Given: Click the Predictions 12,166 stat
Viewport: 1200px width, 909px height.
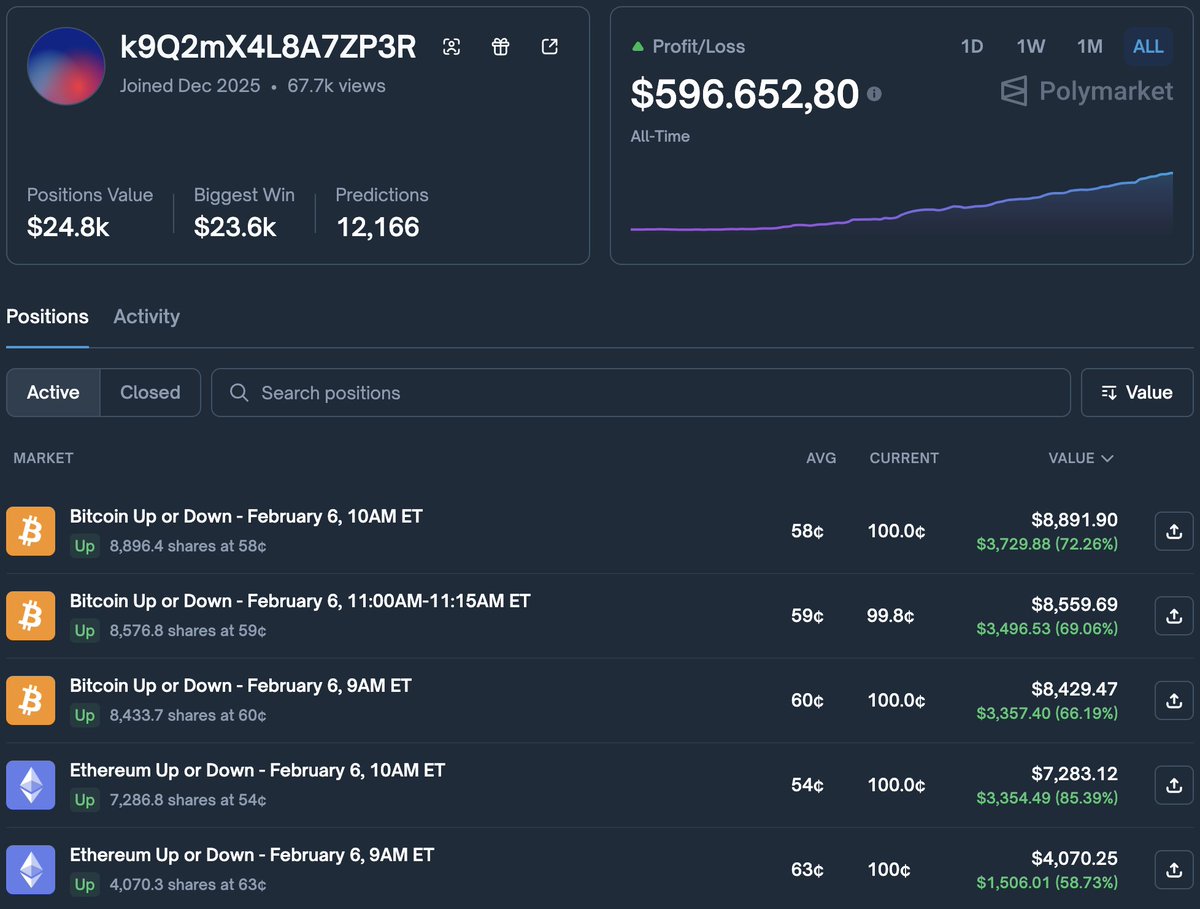Looking at the screenshot, I should pyautogui.click(x=382, y=212).
